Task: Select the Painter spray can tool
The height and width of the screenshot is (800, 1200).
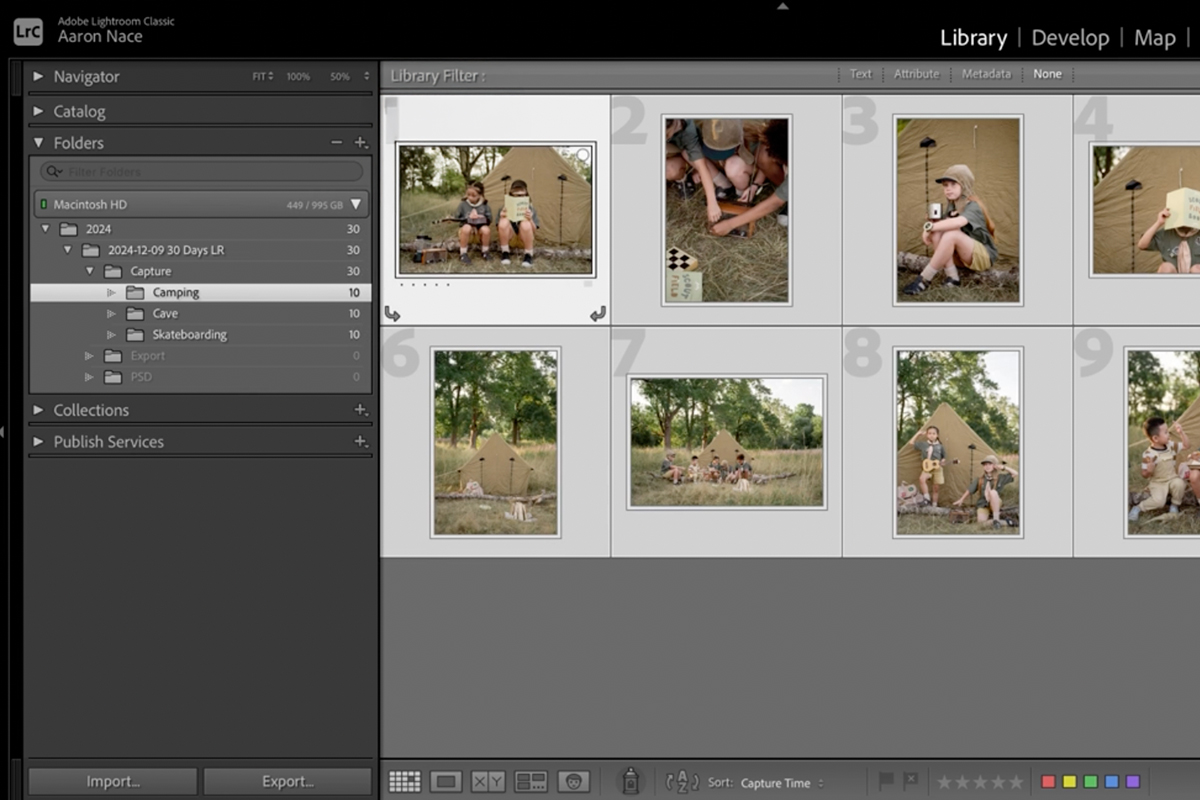Action: [630, 781]
